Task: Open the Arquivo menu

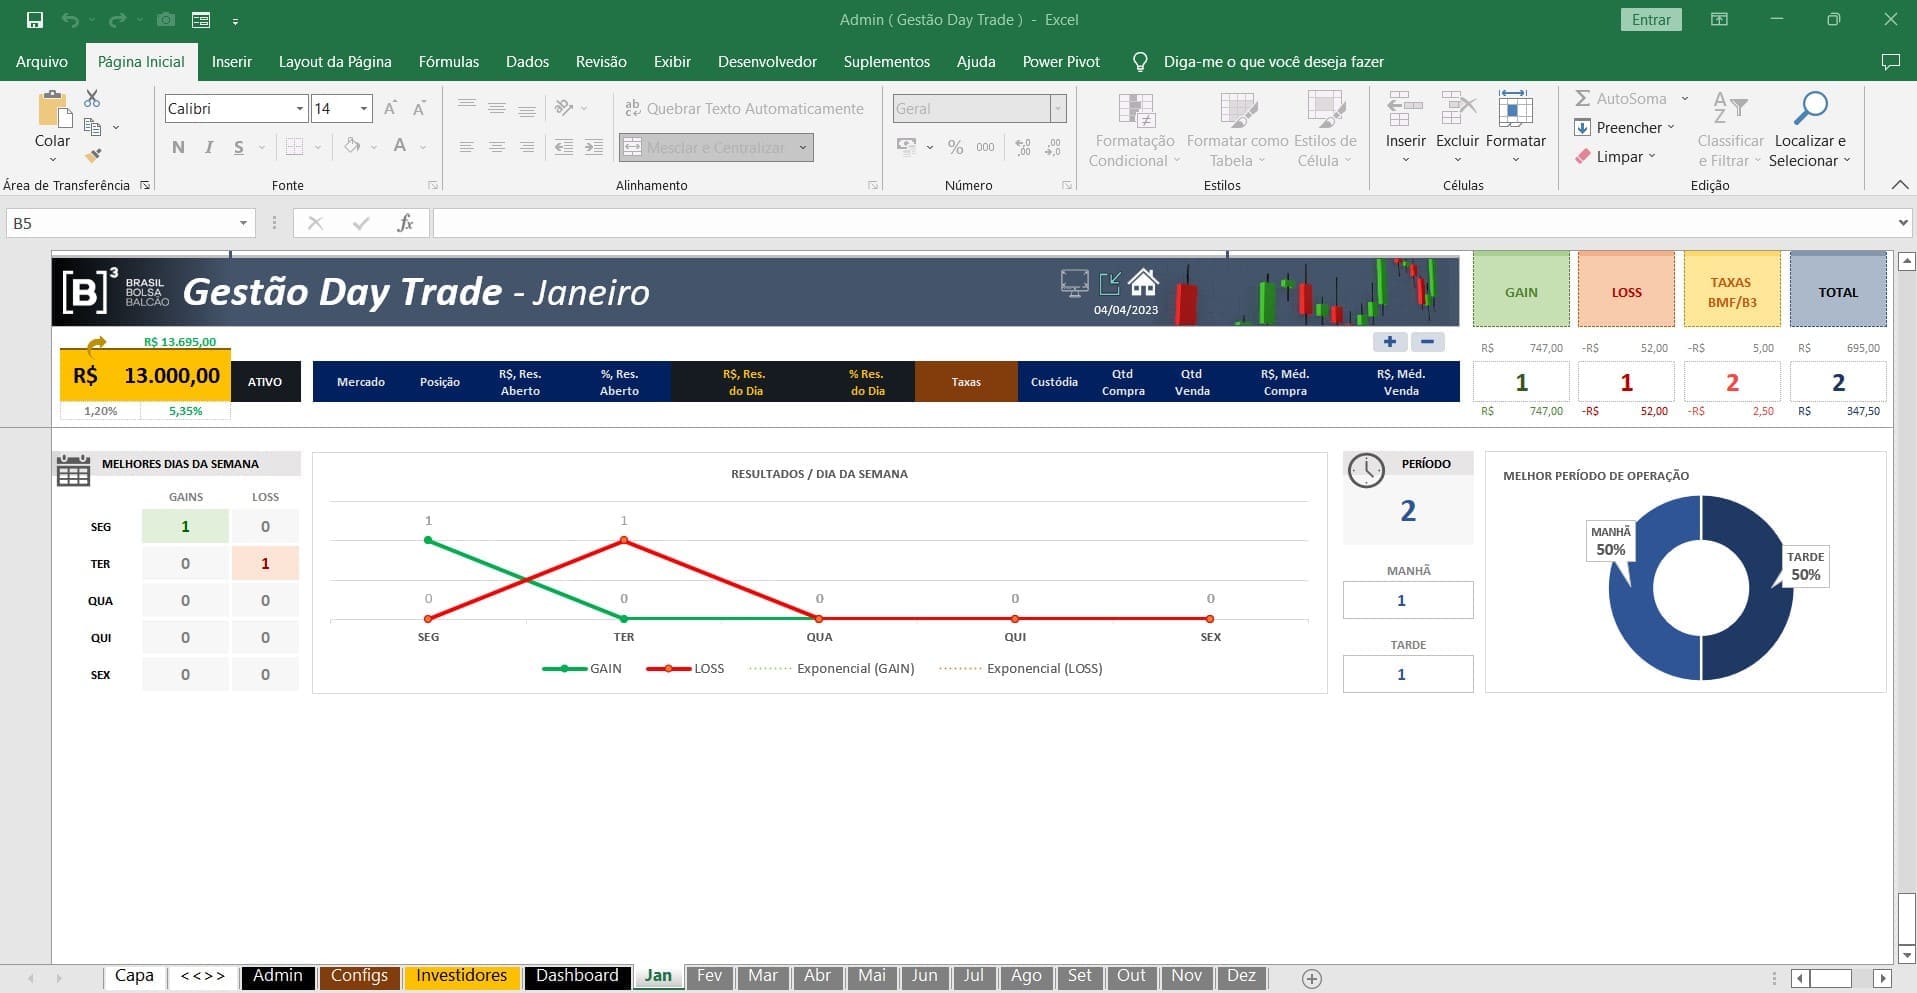Action: (42, 62)
